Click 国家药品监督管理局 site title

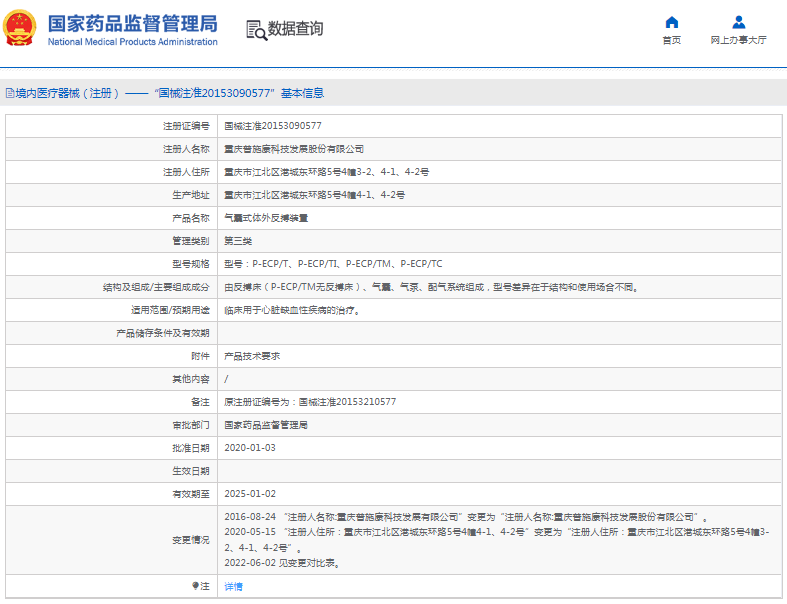[133, 24]
